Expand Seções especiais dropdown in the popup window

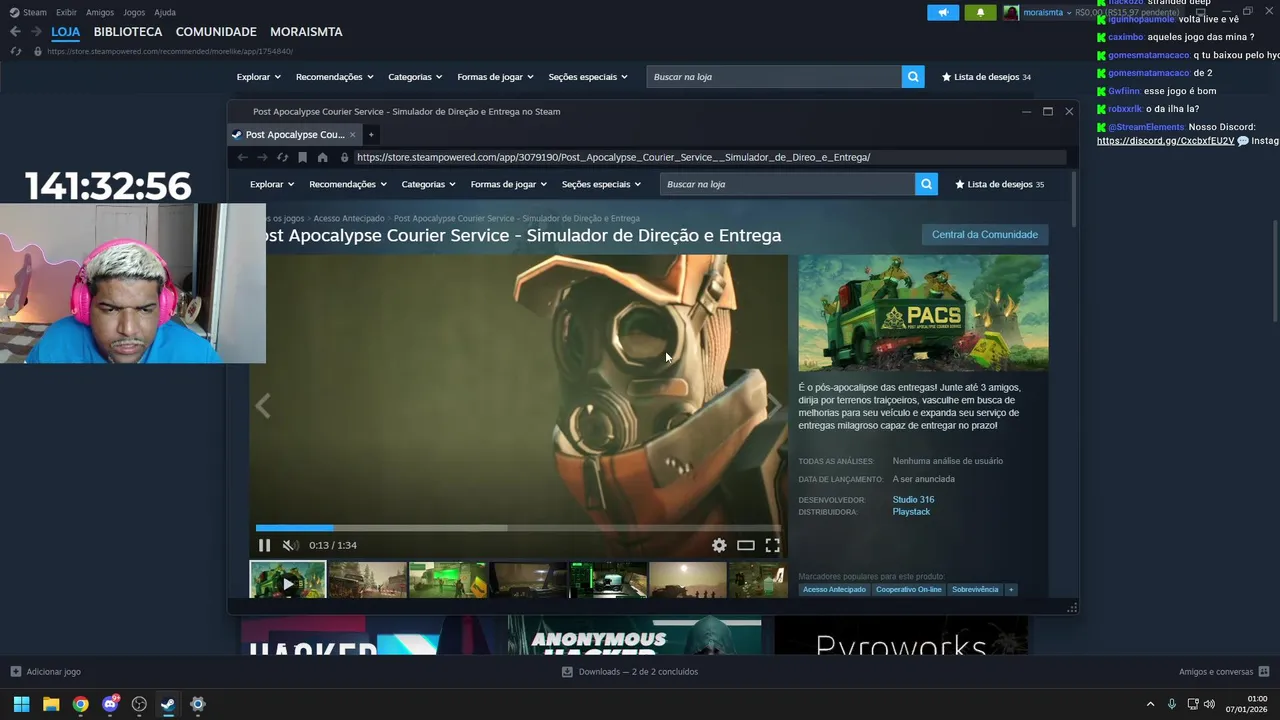click(601, 184)
